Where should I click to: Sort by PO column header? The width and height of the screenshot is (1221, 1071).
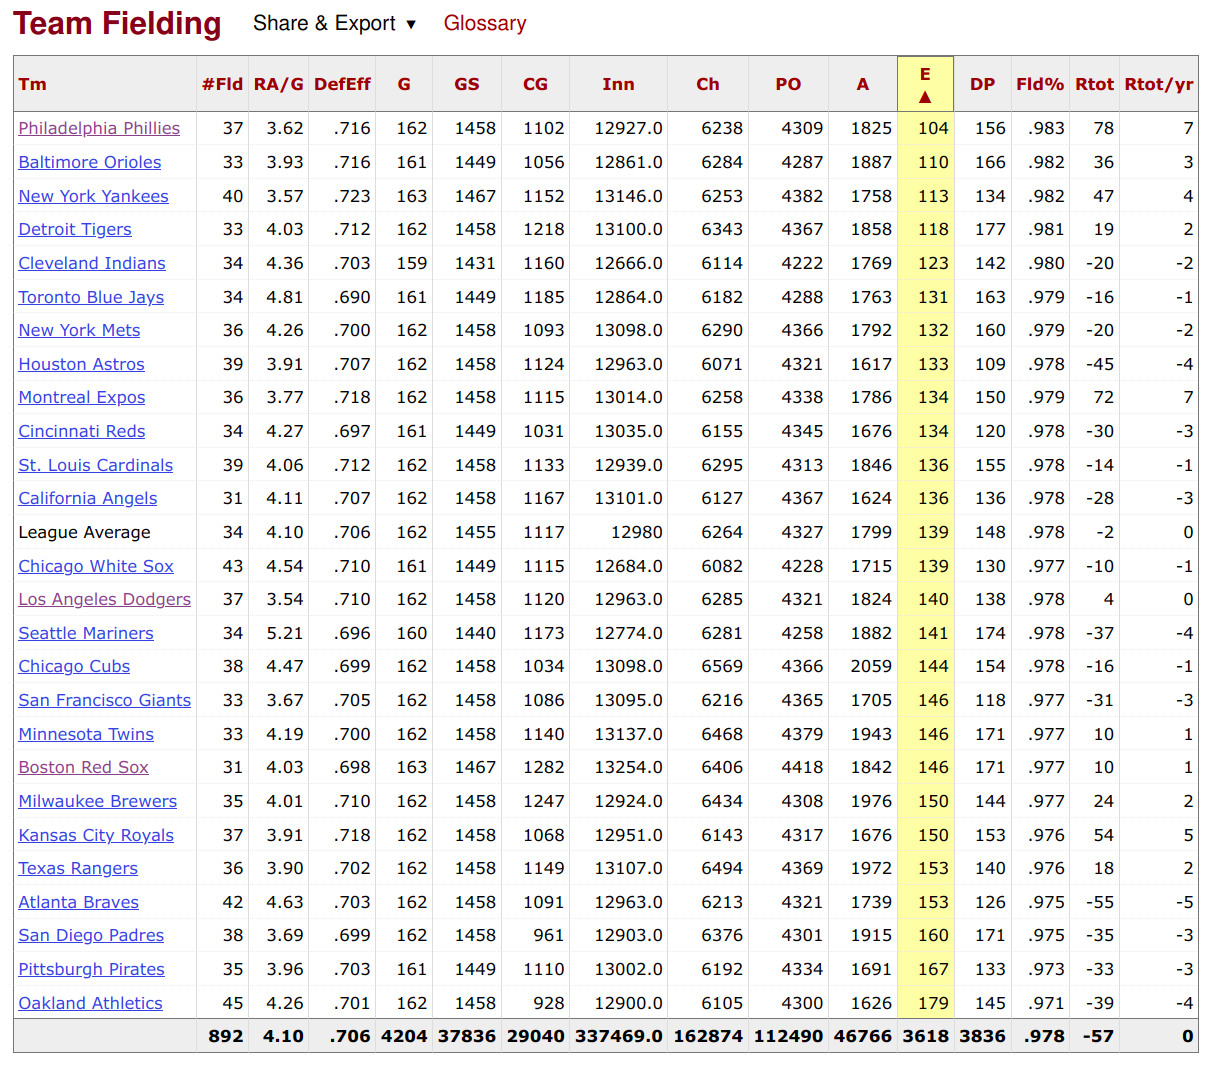click(x=788, y=84)
